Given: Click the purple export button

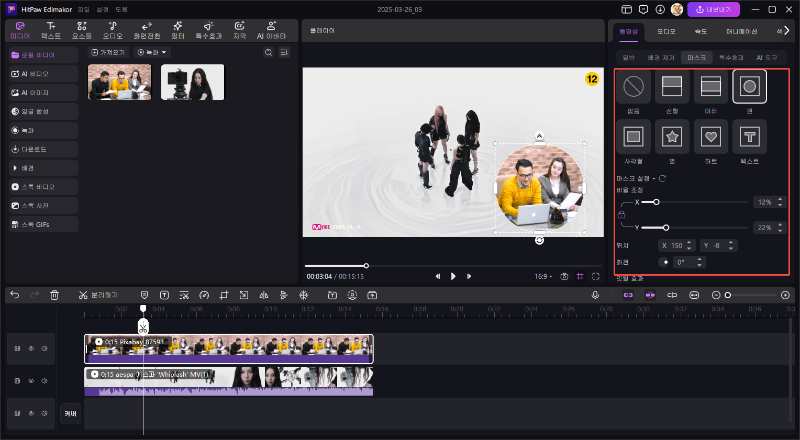Looking at the screenshot, I should pyautogui.click(x=714, y=9).
